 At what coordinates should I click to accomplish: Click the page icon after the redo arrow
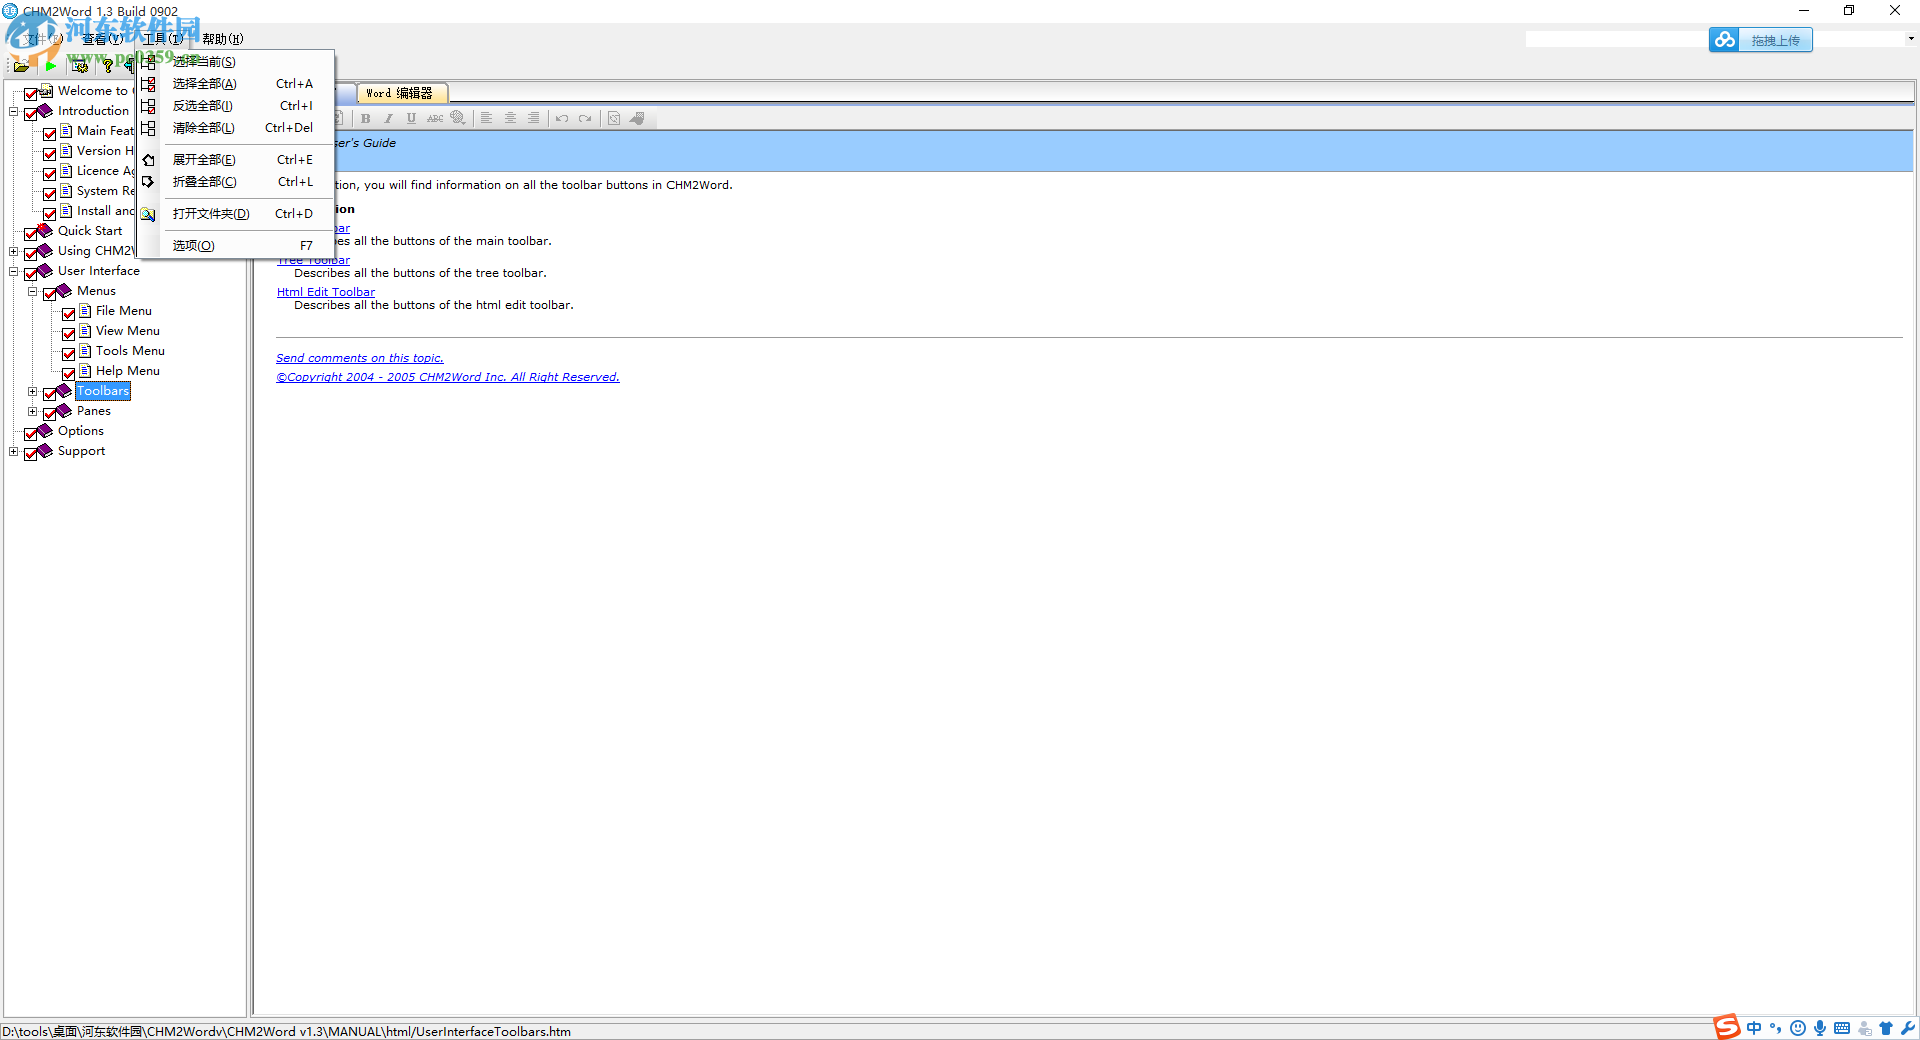pos(614,118)
